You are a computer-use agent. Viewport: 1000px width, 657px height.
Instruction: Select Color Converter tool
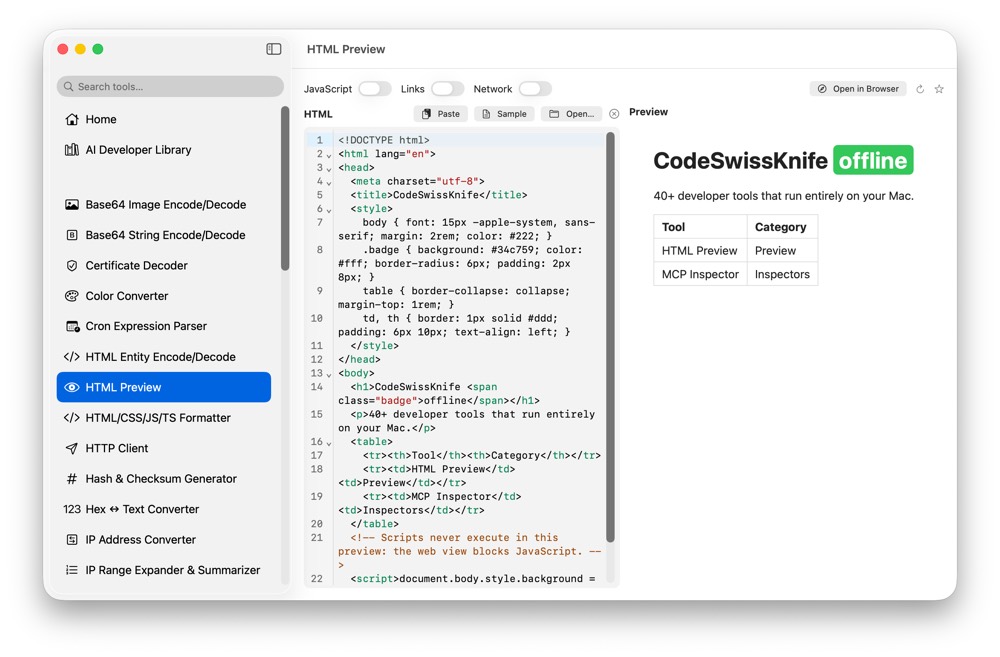pos(164,296)
